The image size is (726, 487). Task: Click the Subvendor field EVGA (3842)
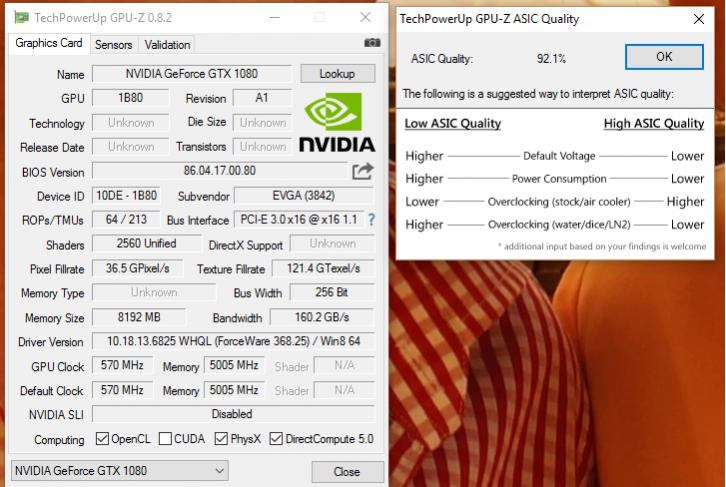click(304, 195)
